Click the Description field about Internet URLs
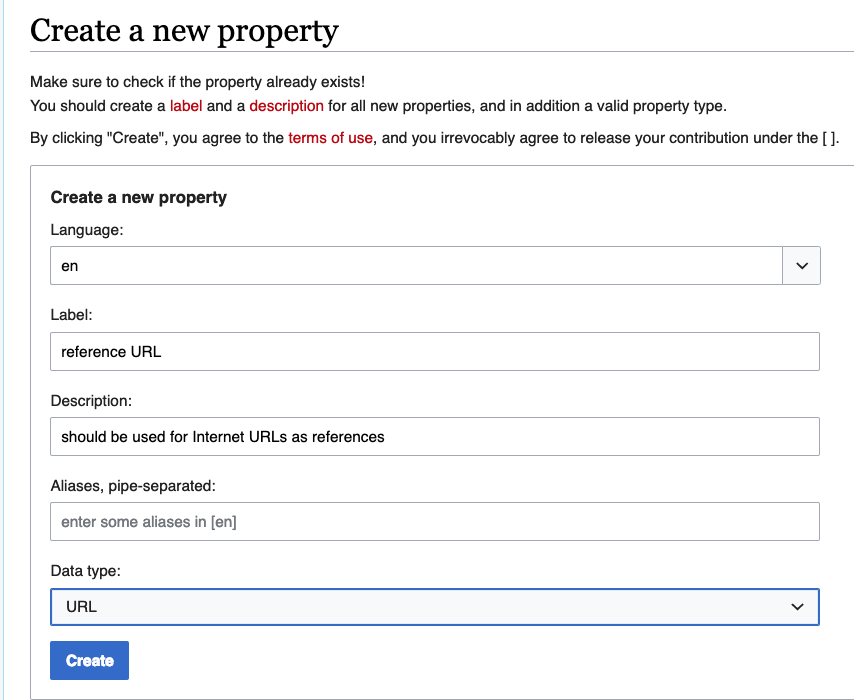This screenshot has width=854, height=700. (x=435, y=436)
